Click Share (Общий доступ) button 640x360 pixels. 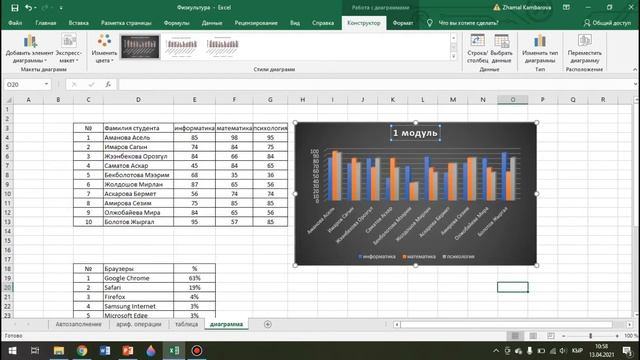click(x=607, y=23)
